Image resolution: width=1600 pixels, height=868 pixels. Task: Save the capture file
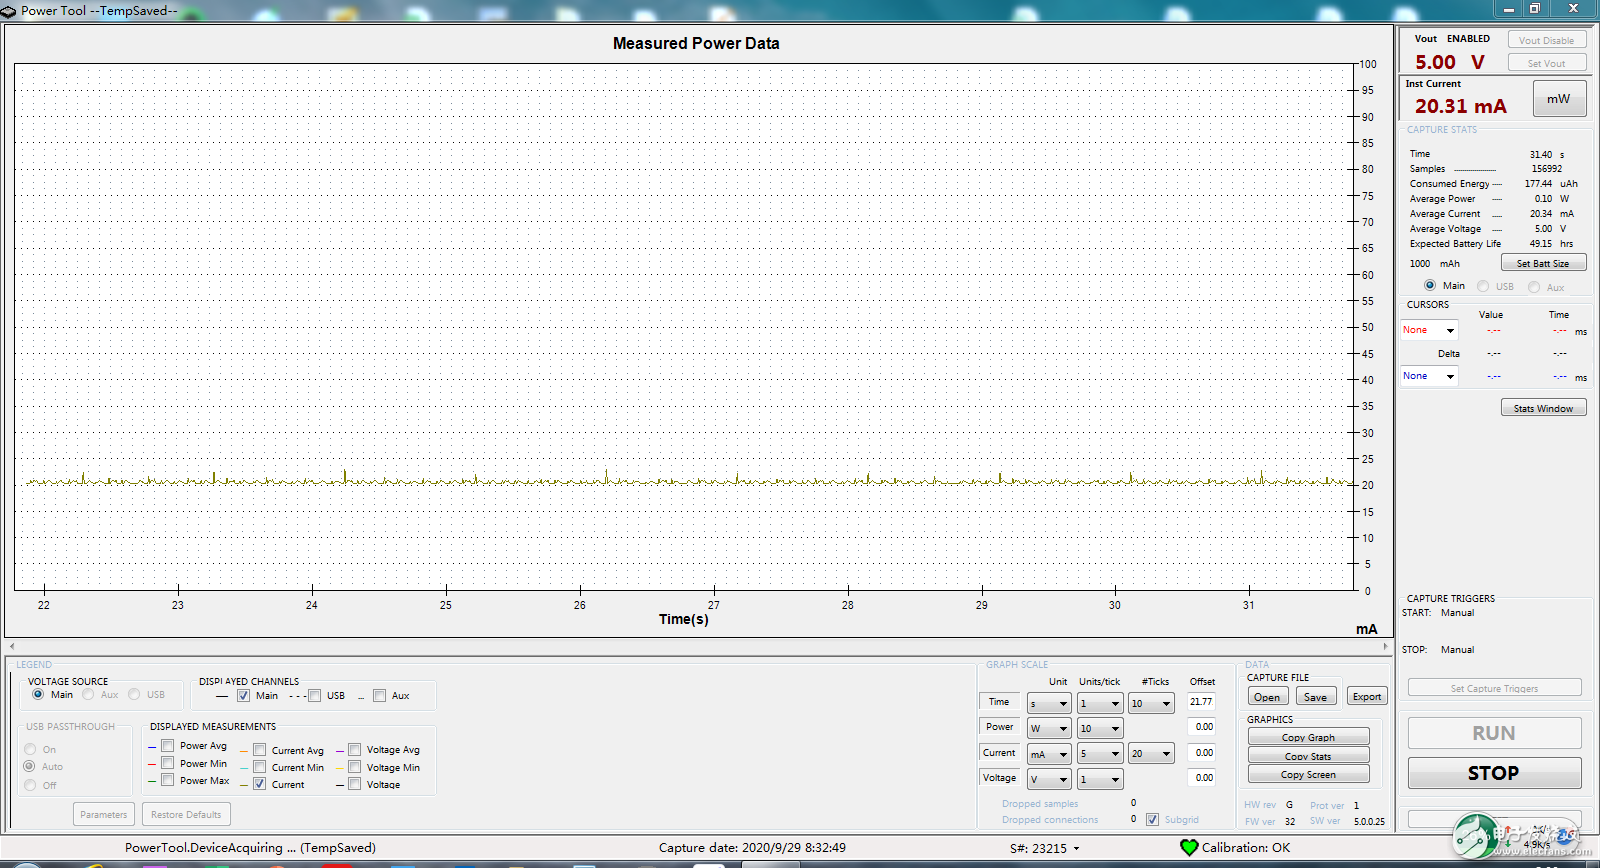pyautogui.click(x=1316, y=697)
